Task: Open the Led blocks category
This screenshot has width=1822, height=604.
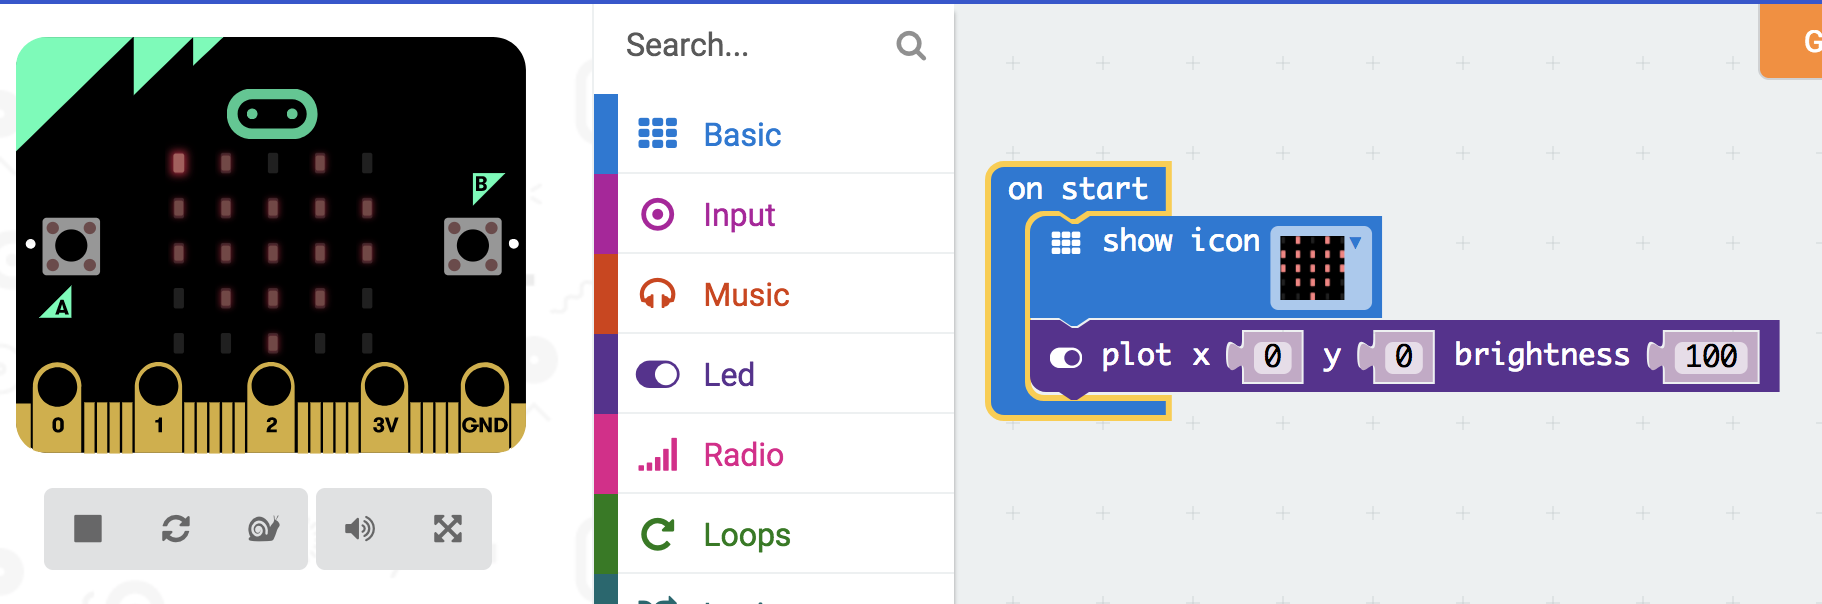Action: point(730,374)
